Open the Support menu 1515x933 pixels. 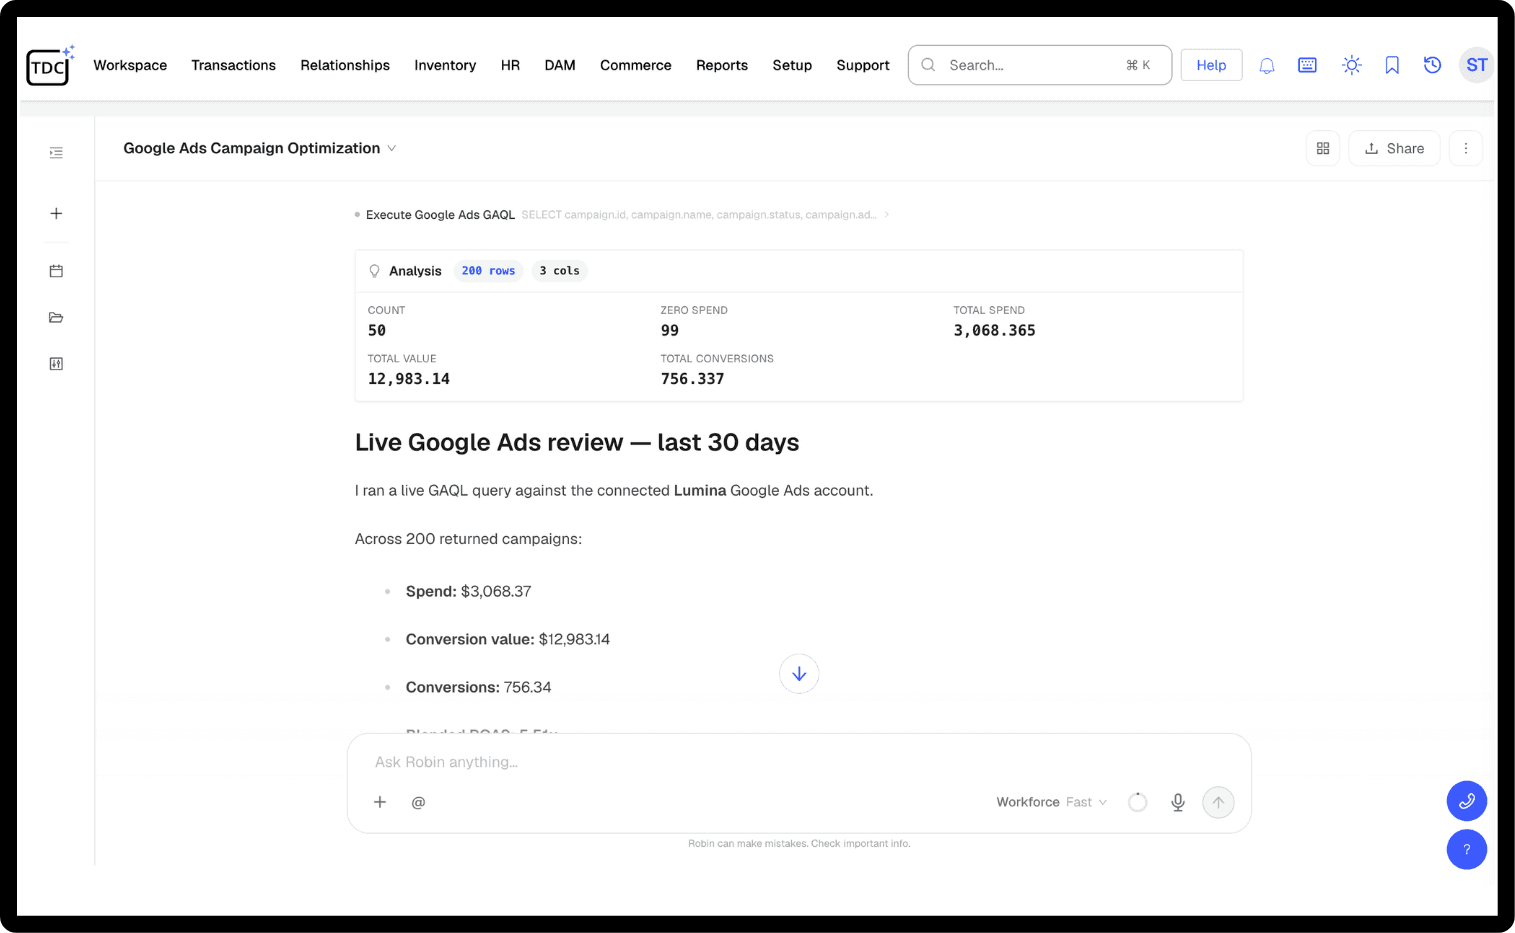click(863, 65)
